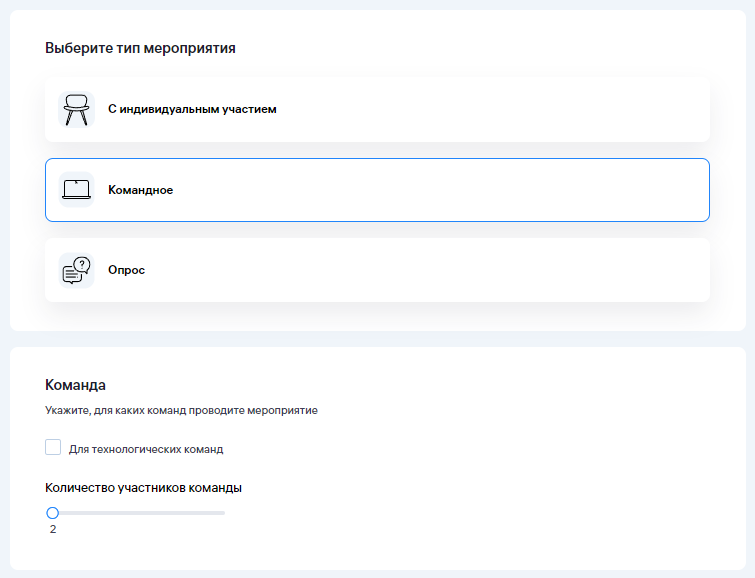Click the question bubble icon for Опрос
Screen dimensions: 755x578
(76, 270)
